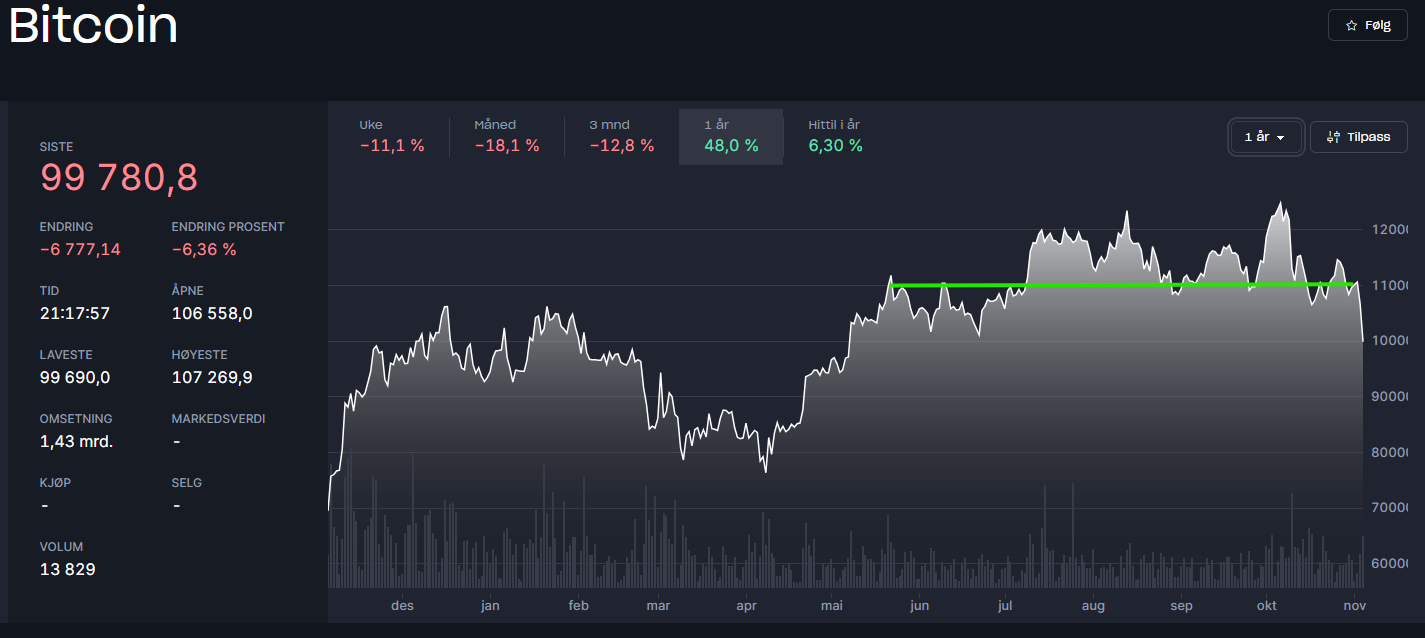Click the Omsetning value 1,43 mrd.
Screen dimensions: 1425x638
pos(76,442)
